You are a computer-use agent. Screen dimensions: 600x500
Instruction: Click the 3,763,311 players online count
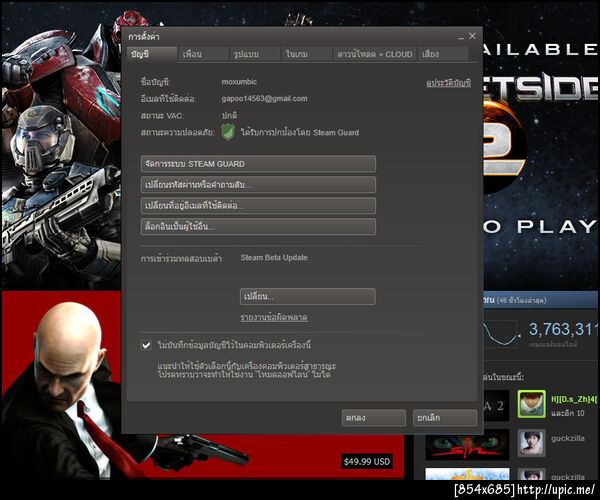click(563, 330)
